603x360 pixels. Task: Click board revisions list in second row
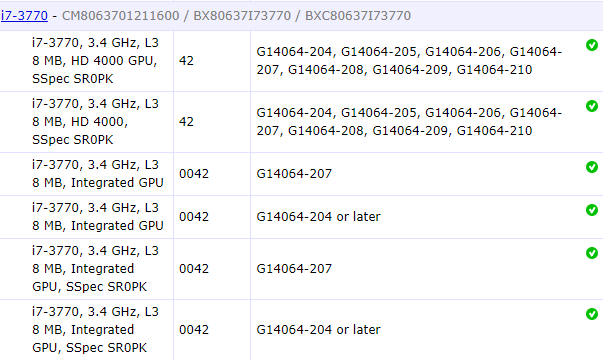click(409, 122)
